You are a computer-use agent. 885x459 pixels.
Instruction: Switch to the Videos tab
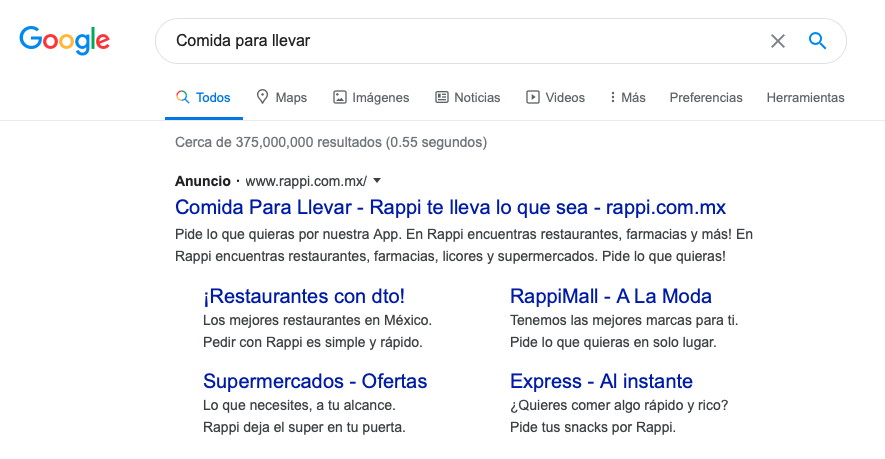click(x=555, y=97)
